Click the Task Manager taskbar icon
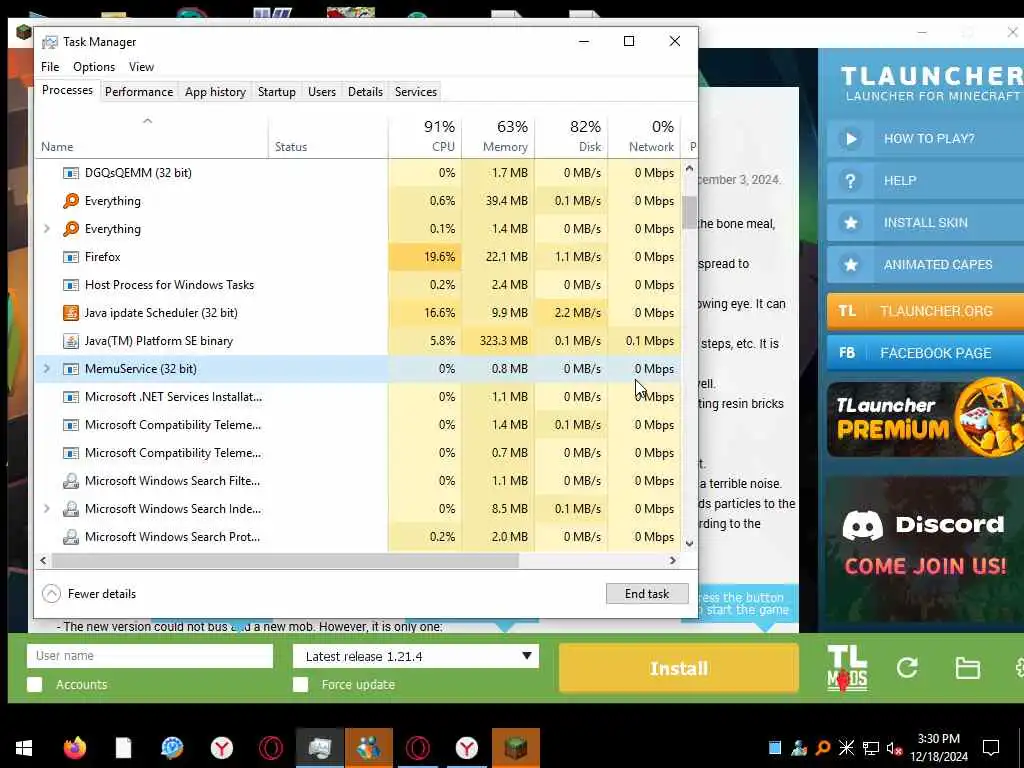Viewport: 1024px width, 768px height. [319, 748]
